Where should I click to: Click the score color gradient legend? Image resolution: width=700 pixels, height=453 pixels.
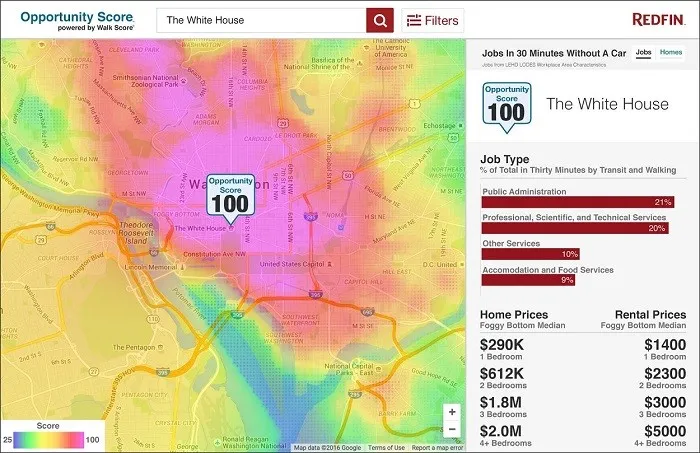pos(49,440)
